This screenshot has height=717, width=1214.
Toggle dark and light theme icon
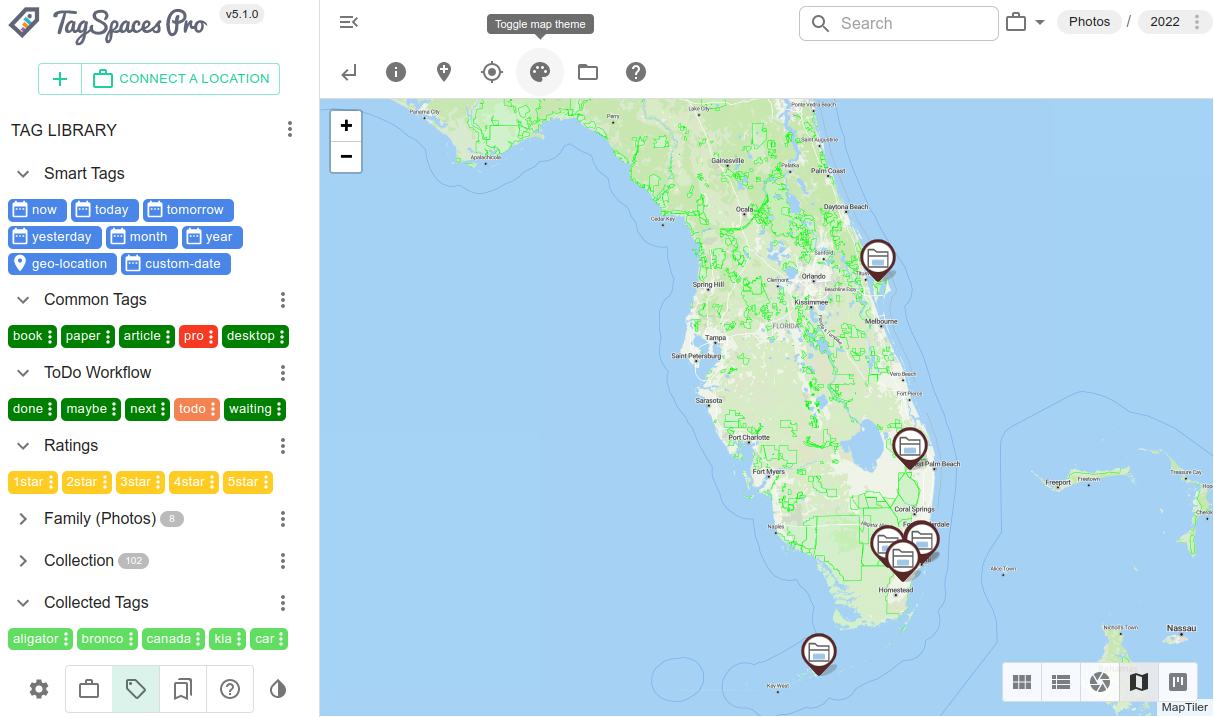[x=278, y=689]
